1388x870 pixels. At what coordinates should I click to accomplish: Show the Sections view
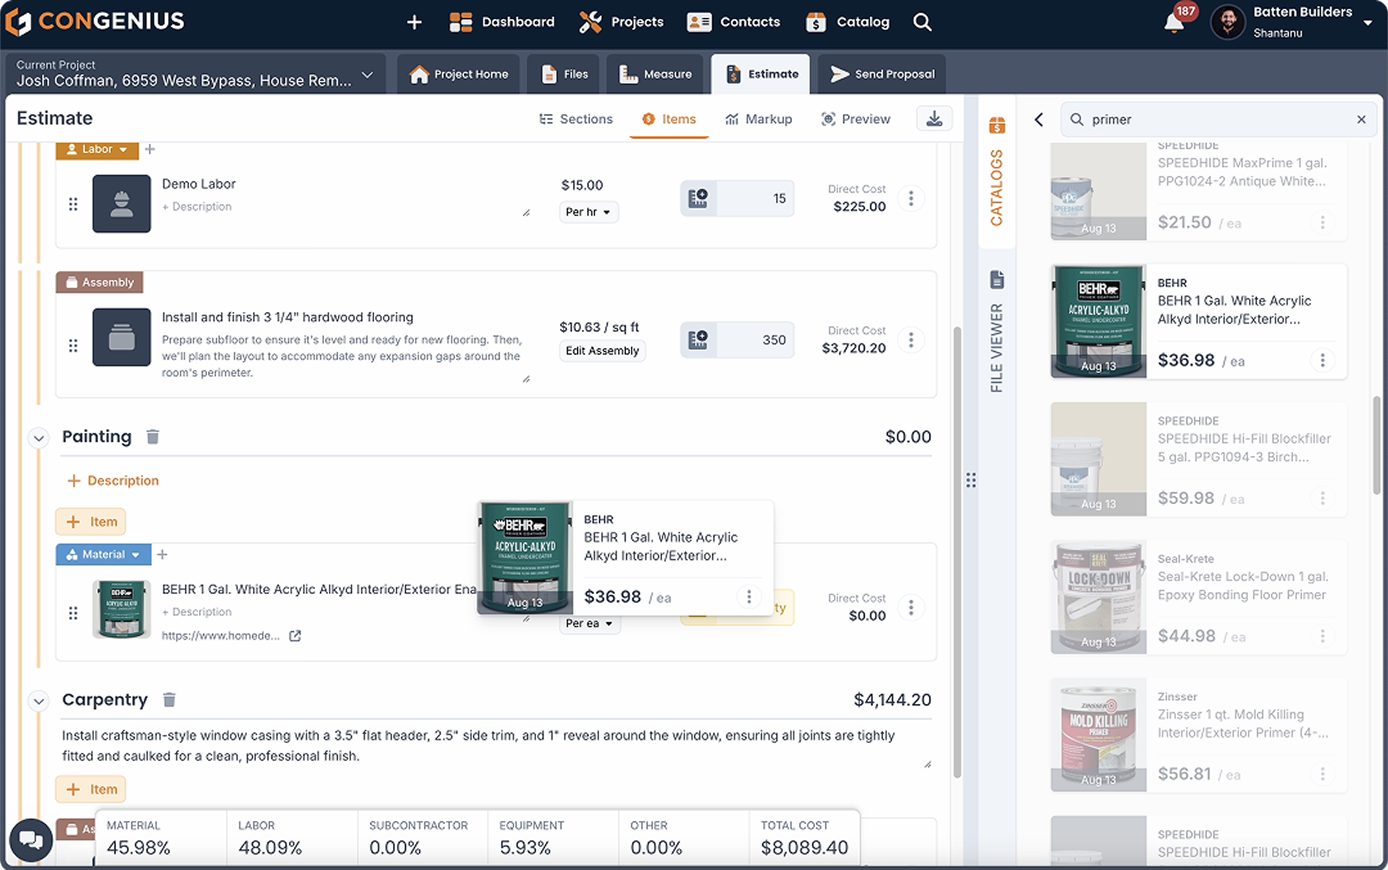tap(576, 119)
